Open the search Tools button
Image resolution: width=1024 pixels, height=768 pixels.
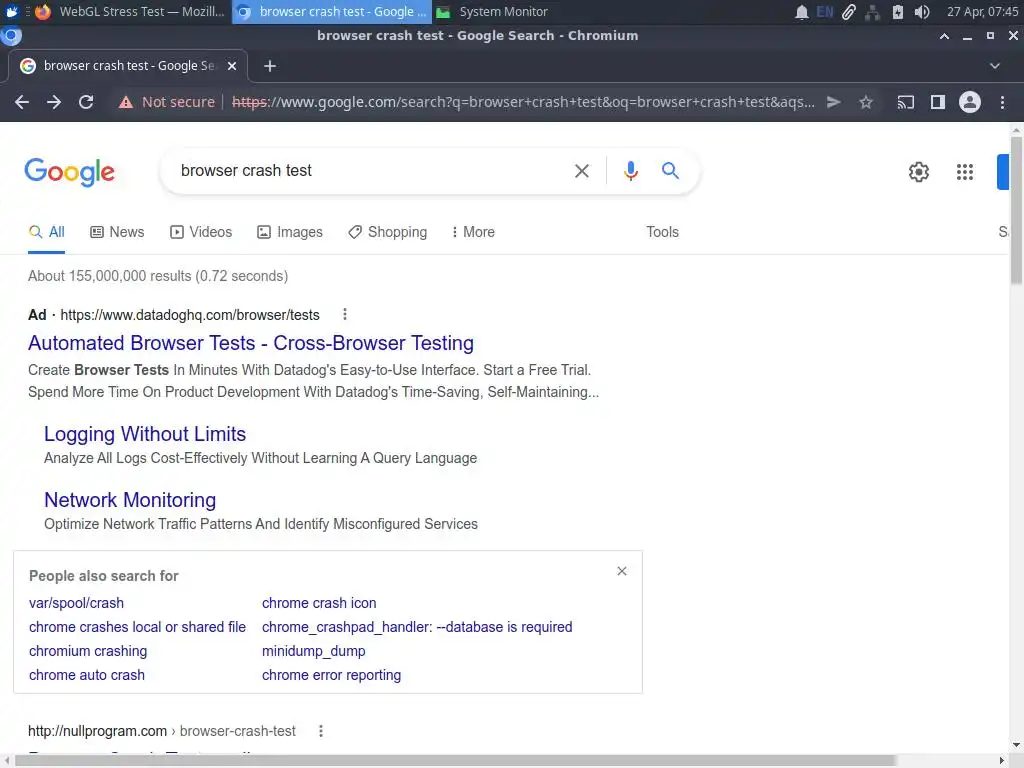click(662, 232)
